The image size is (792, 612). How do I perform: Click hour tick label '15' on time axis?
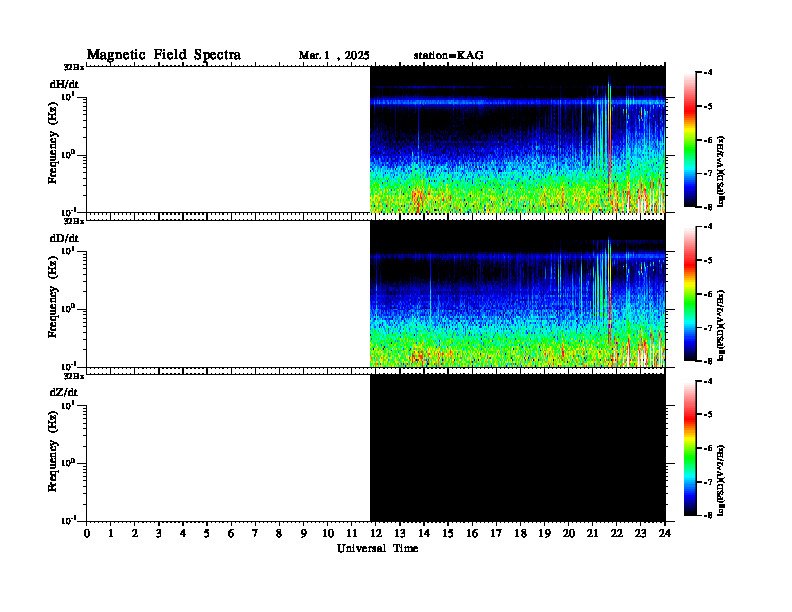point(448,533)
